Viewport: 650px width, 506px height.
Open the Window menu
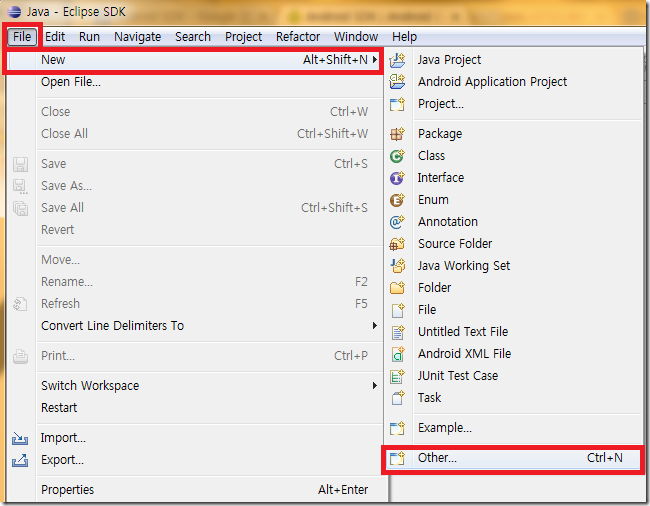356,37
